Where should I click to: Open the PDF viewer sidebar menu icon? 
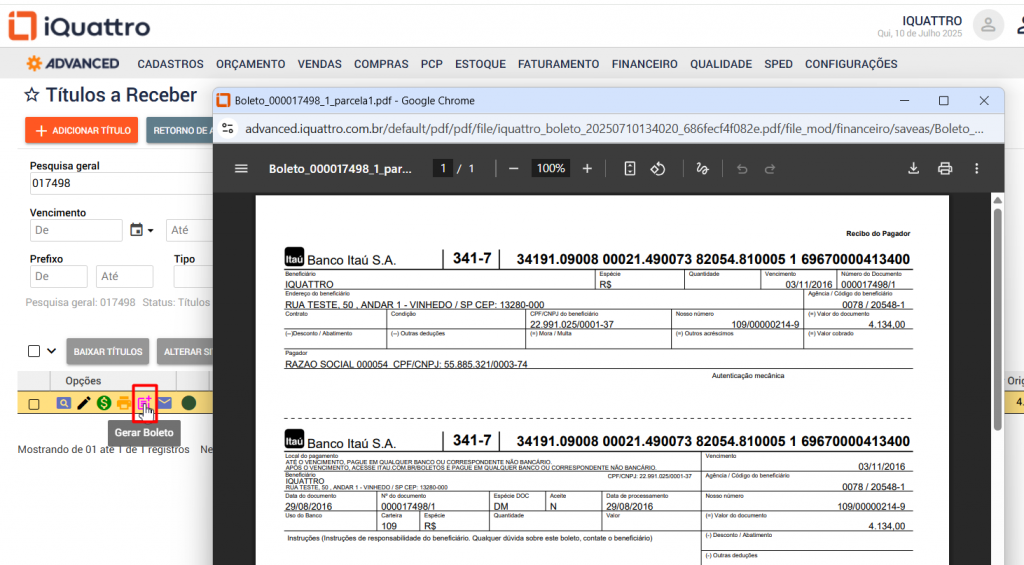coord(241,169)
